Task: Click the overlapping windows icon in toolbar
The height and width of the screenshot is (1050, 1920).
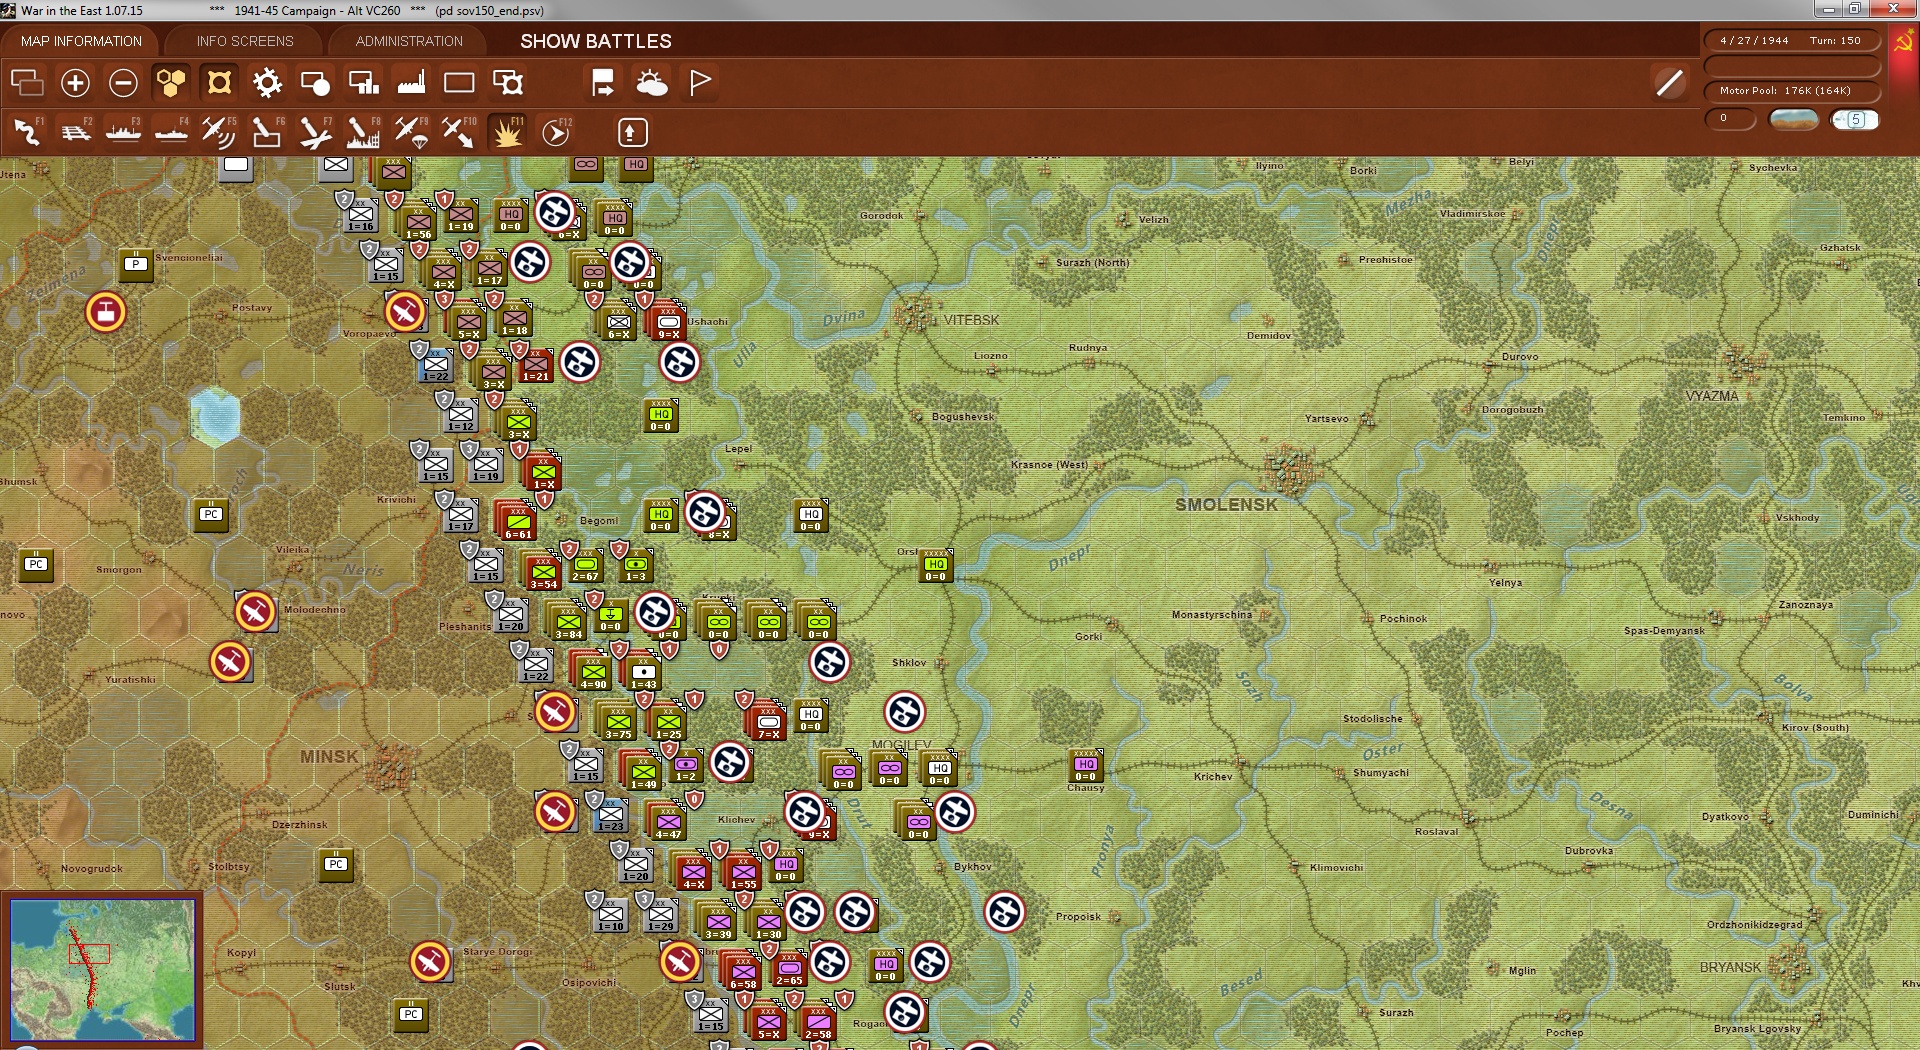Action: click(x=27, y=82)
